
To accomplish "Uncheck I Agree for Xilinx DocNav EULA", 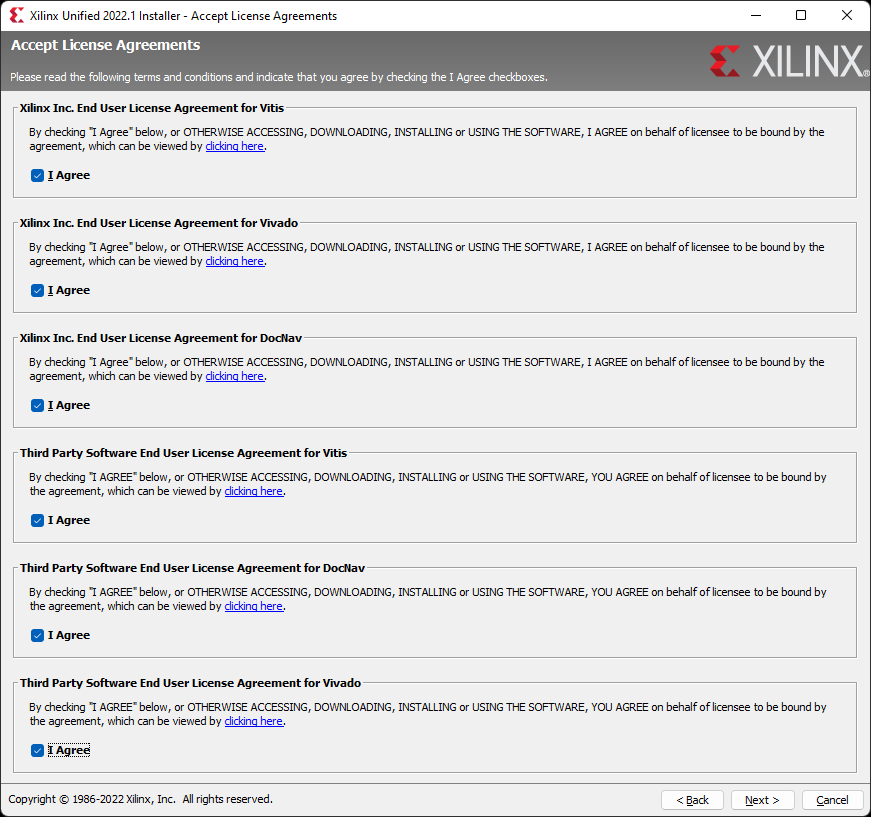I will pyautogui.click(x=37, y=405).
